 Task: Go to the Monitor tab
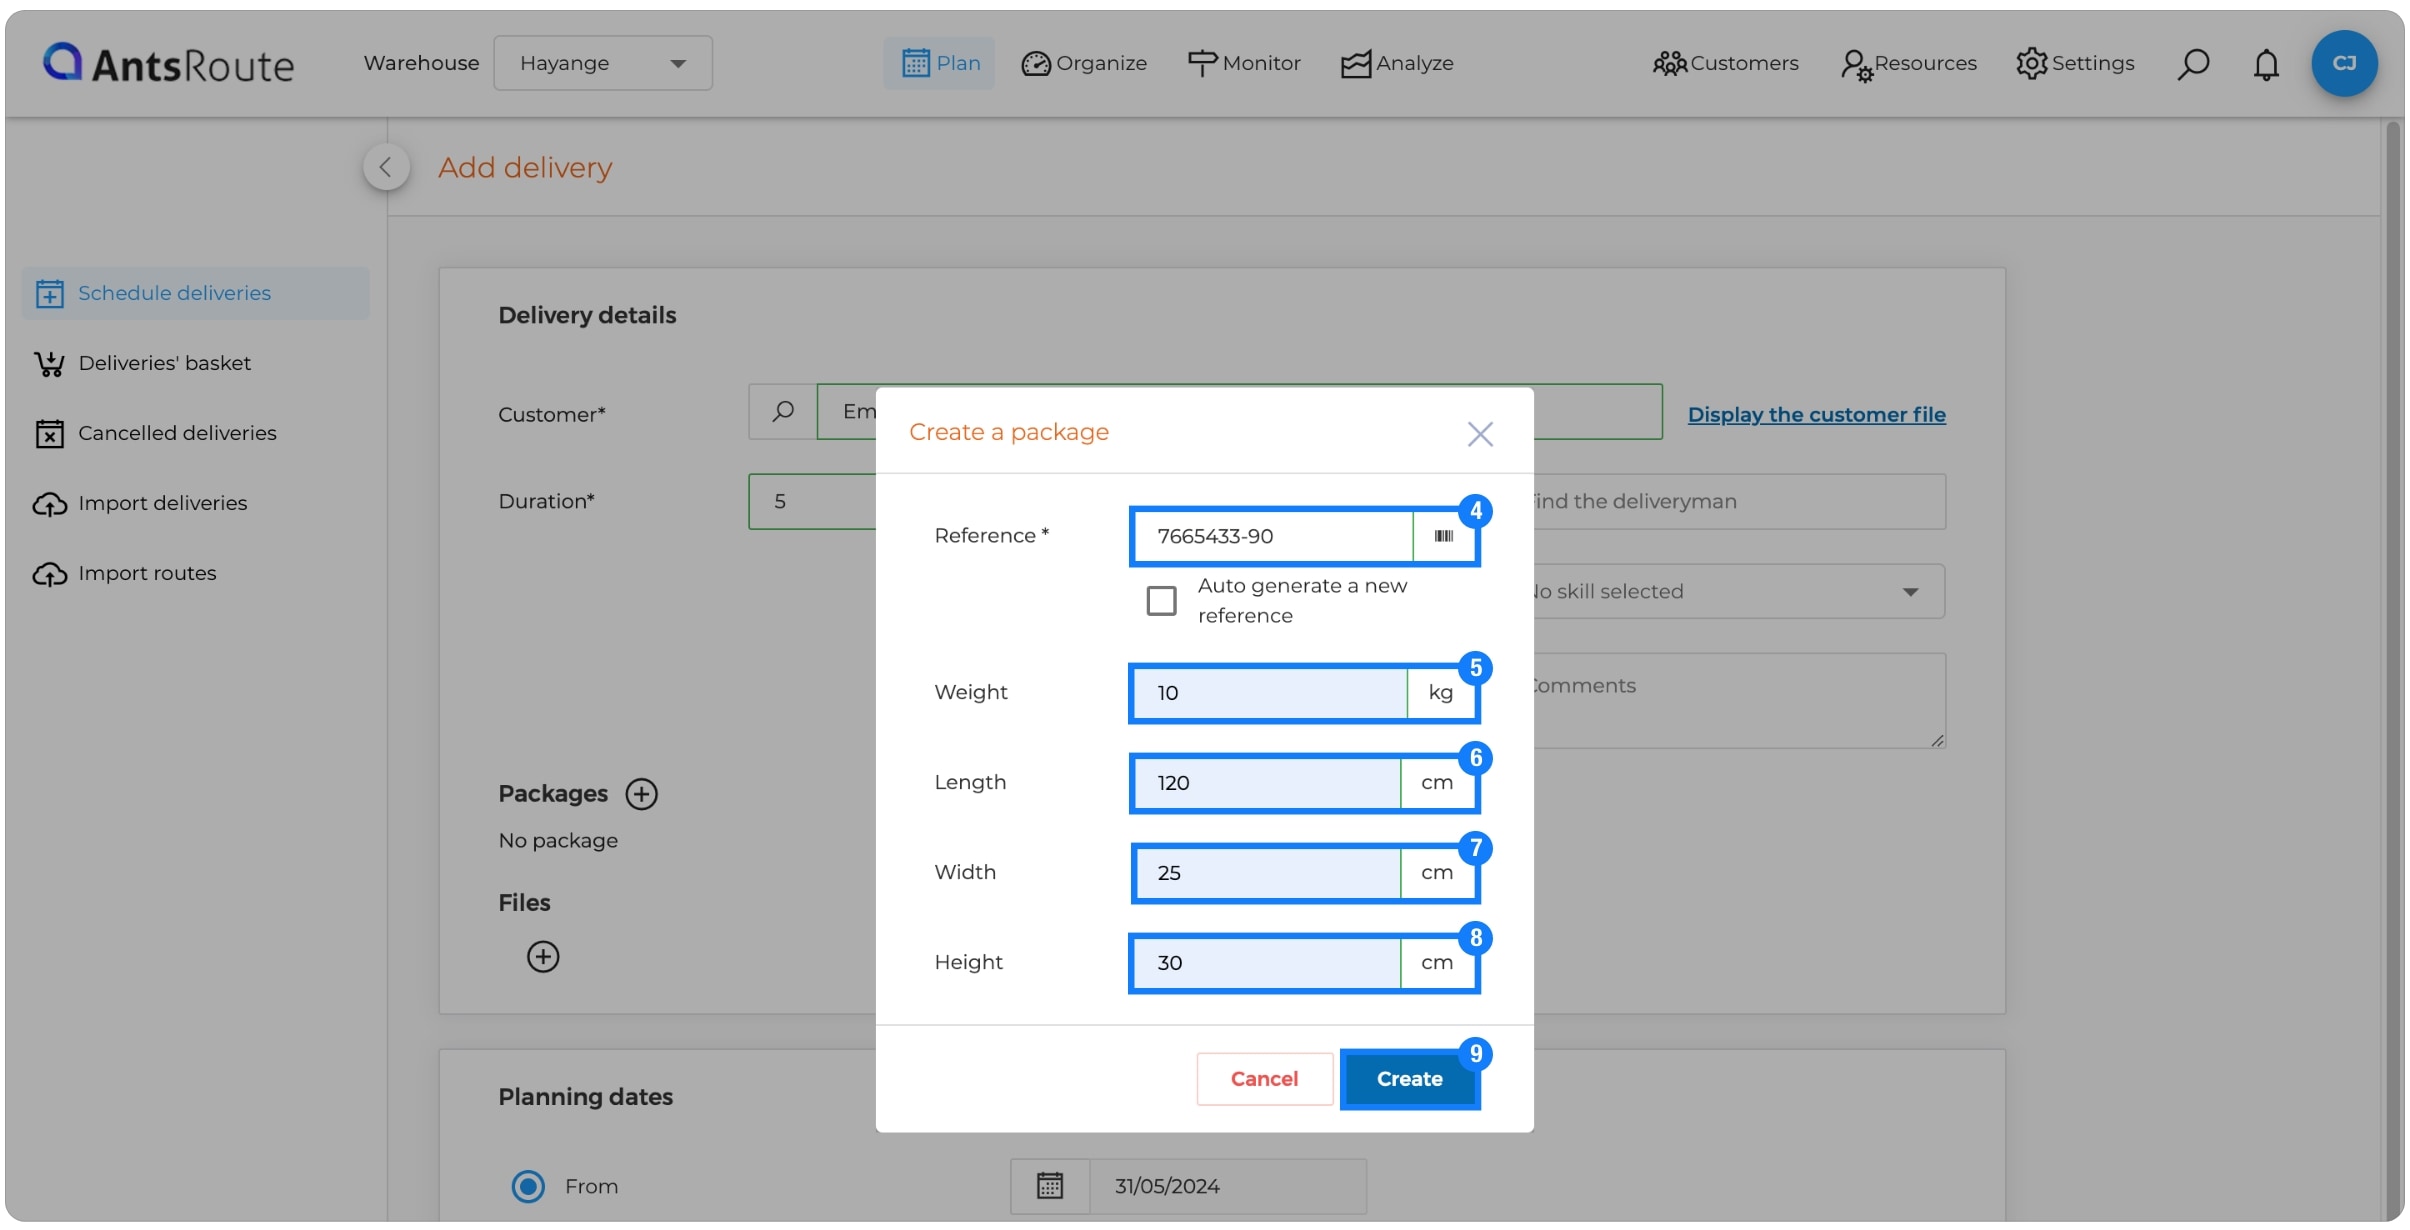point(1244,63)
